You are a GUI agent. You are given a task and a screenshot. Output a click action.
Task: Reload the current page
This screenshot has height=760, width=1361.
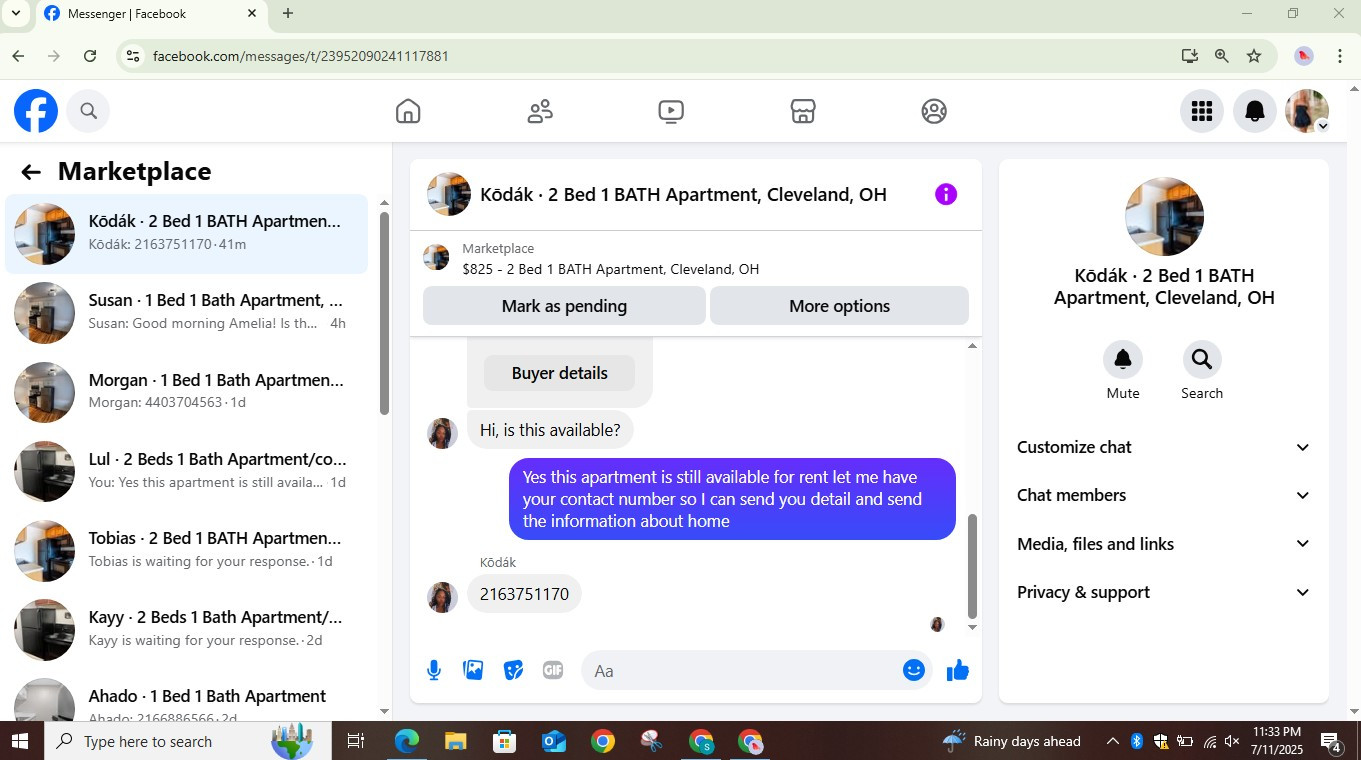pos(90,56)
